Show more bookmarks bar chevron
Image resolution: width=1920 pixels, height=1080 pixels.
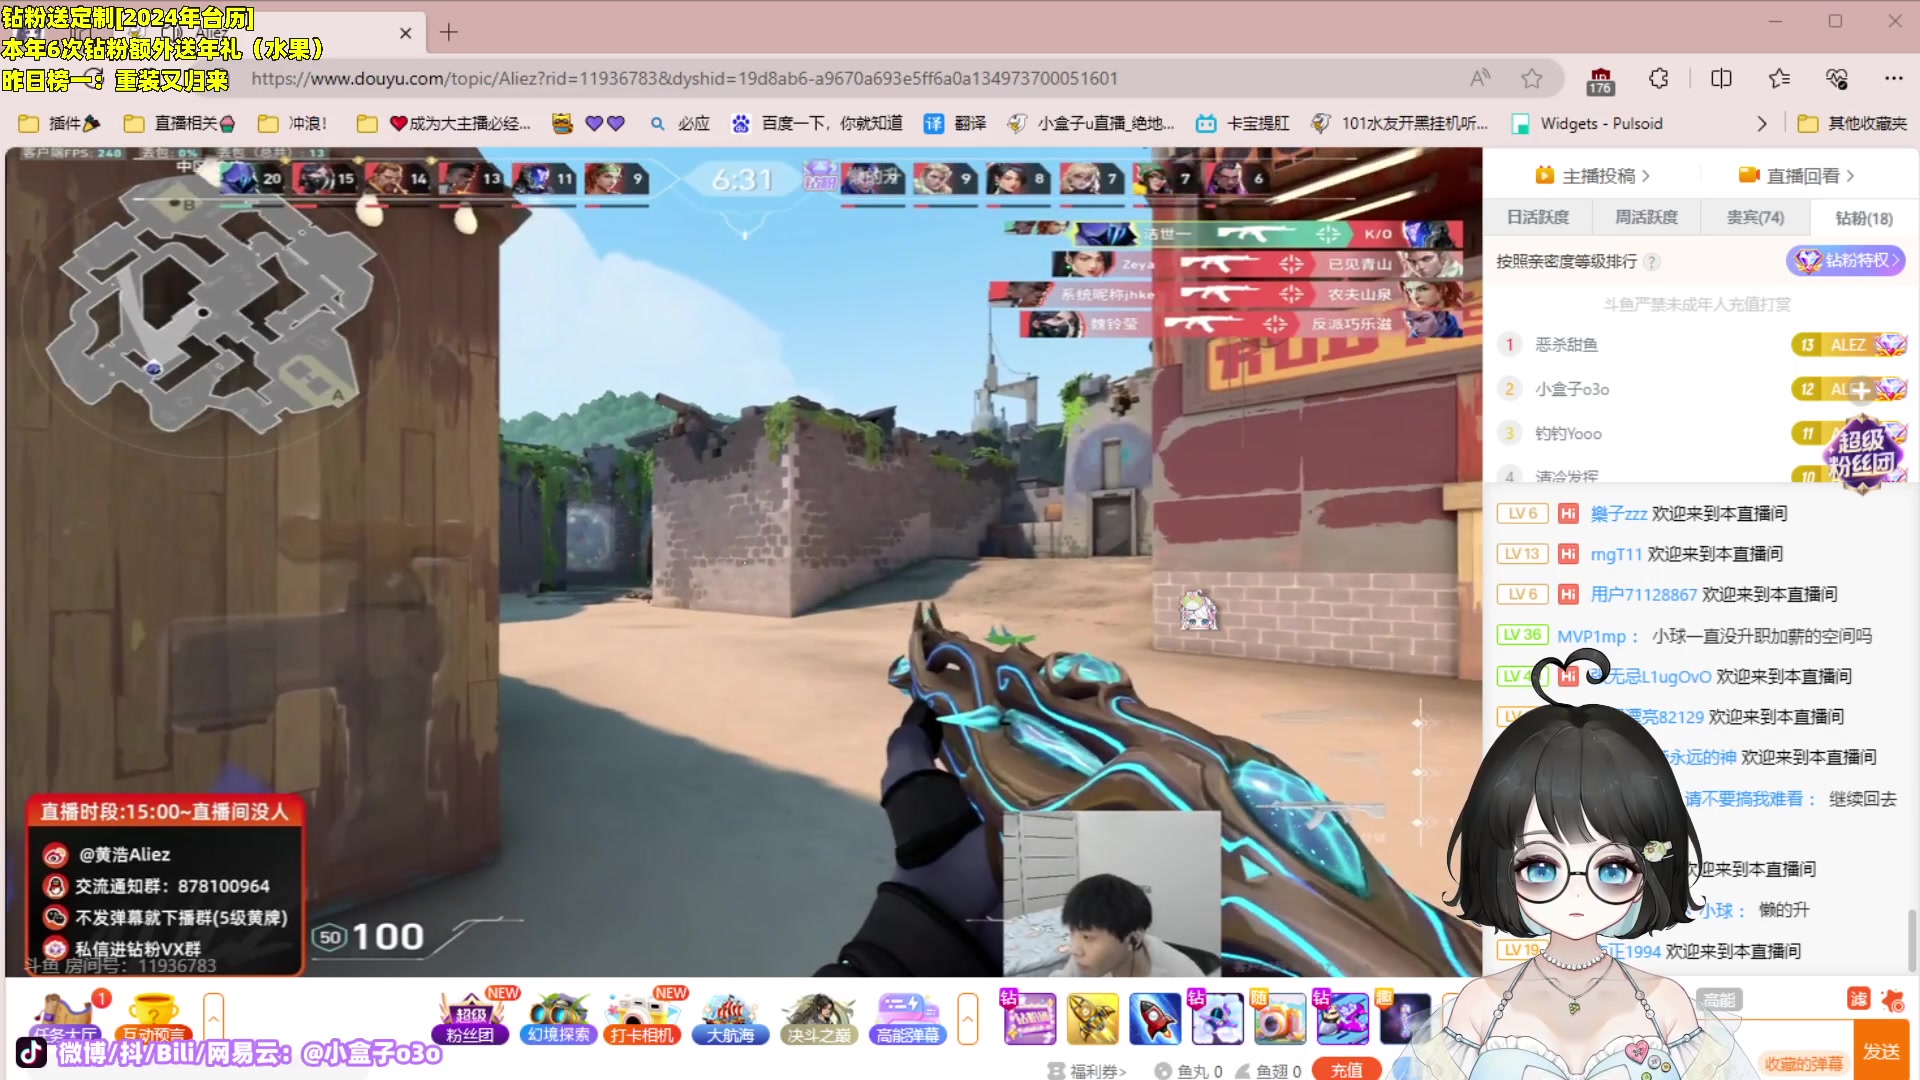(x=1762, y=124)
